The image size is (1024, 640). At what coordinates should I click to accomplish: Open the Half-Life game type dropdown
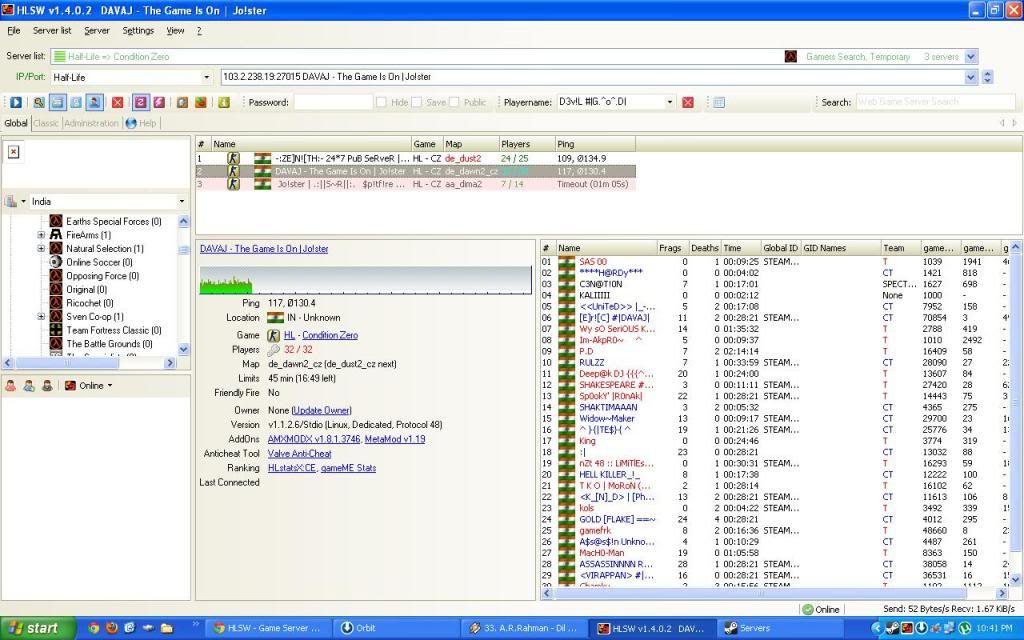click(207, 77)
